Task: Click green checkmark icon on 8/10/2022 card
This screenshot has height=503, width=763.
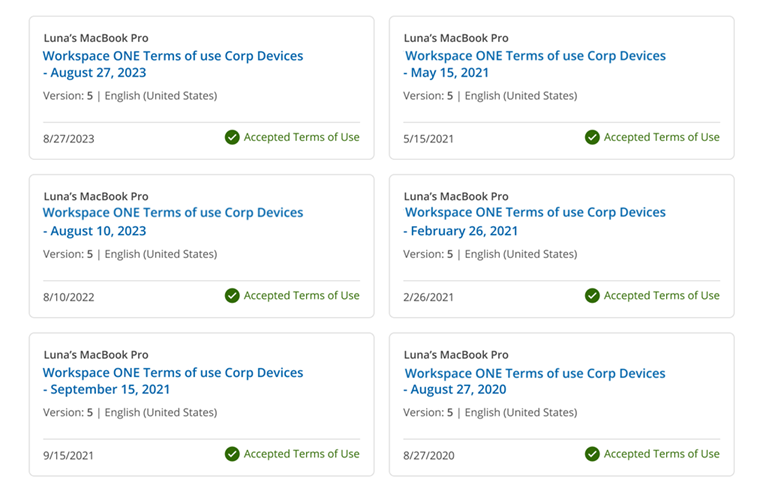Action: click(232, 295)
